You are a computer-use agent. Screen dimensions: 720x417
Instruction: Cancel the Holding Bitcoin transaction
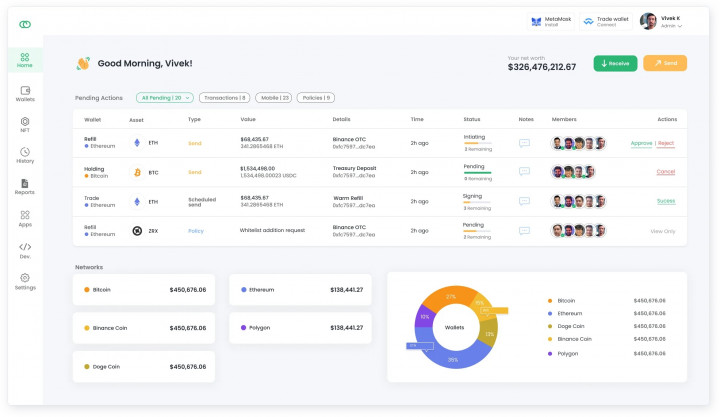[x=665, y=172]
